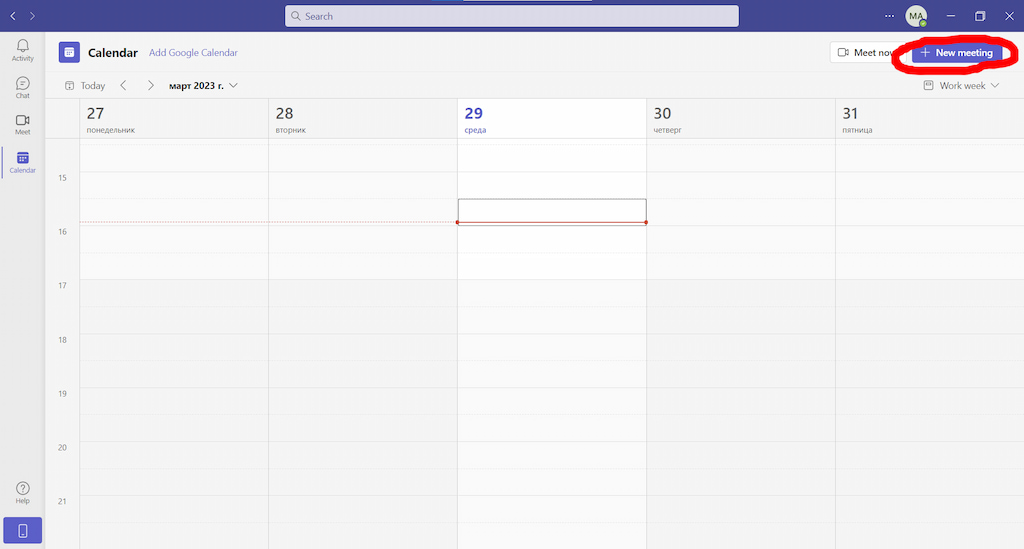This screenshot has width=1024, height=549.
Task: Click the Meet now button
Action: click(x=864, y=53)
